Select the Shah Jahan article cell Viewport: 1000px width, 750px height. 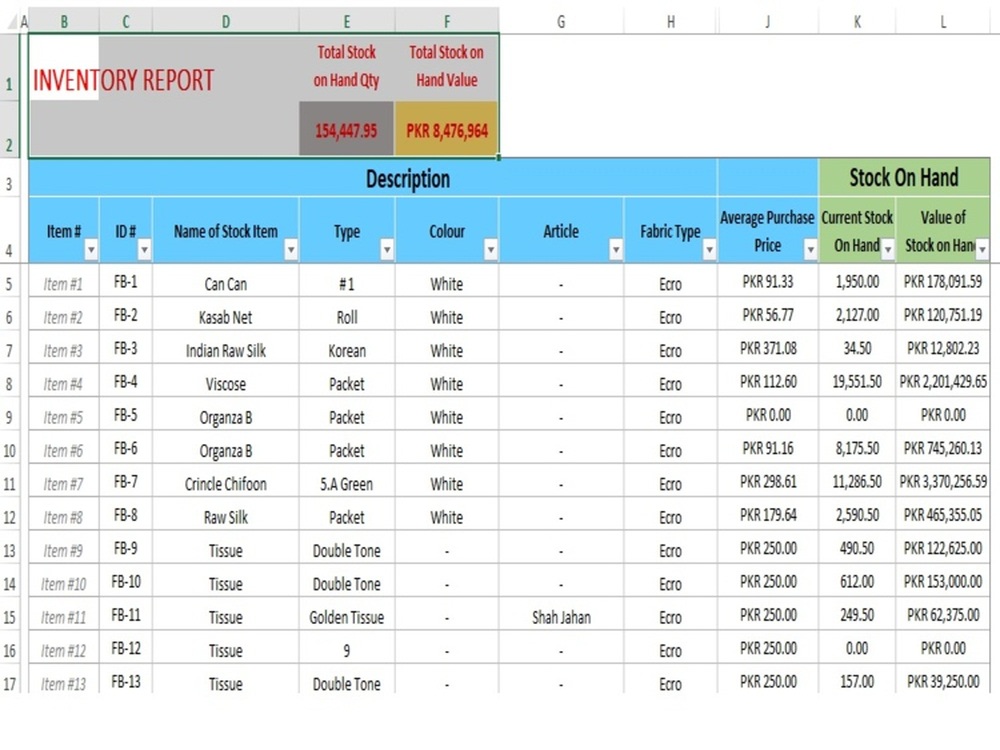pos(561,614)
